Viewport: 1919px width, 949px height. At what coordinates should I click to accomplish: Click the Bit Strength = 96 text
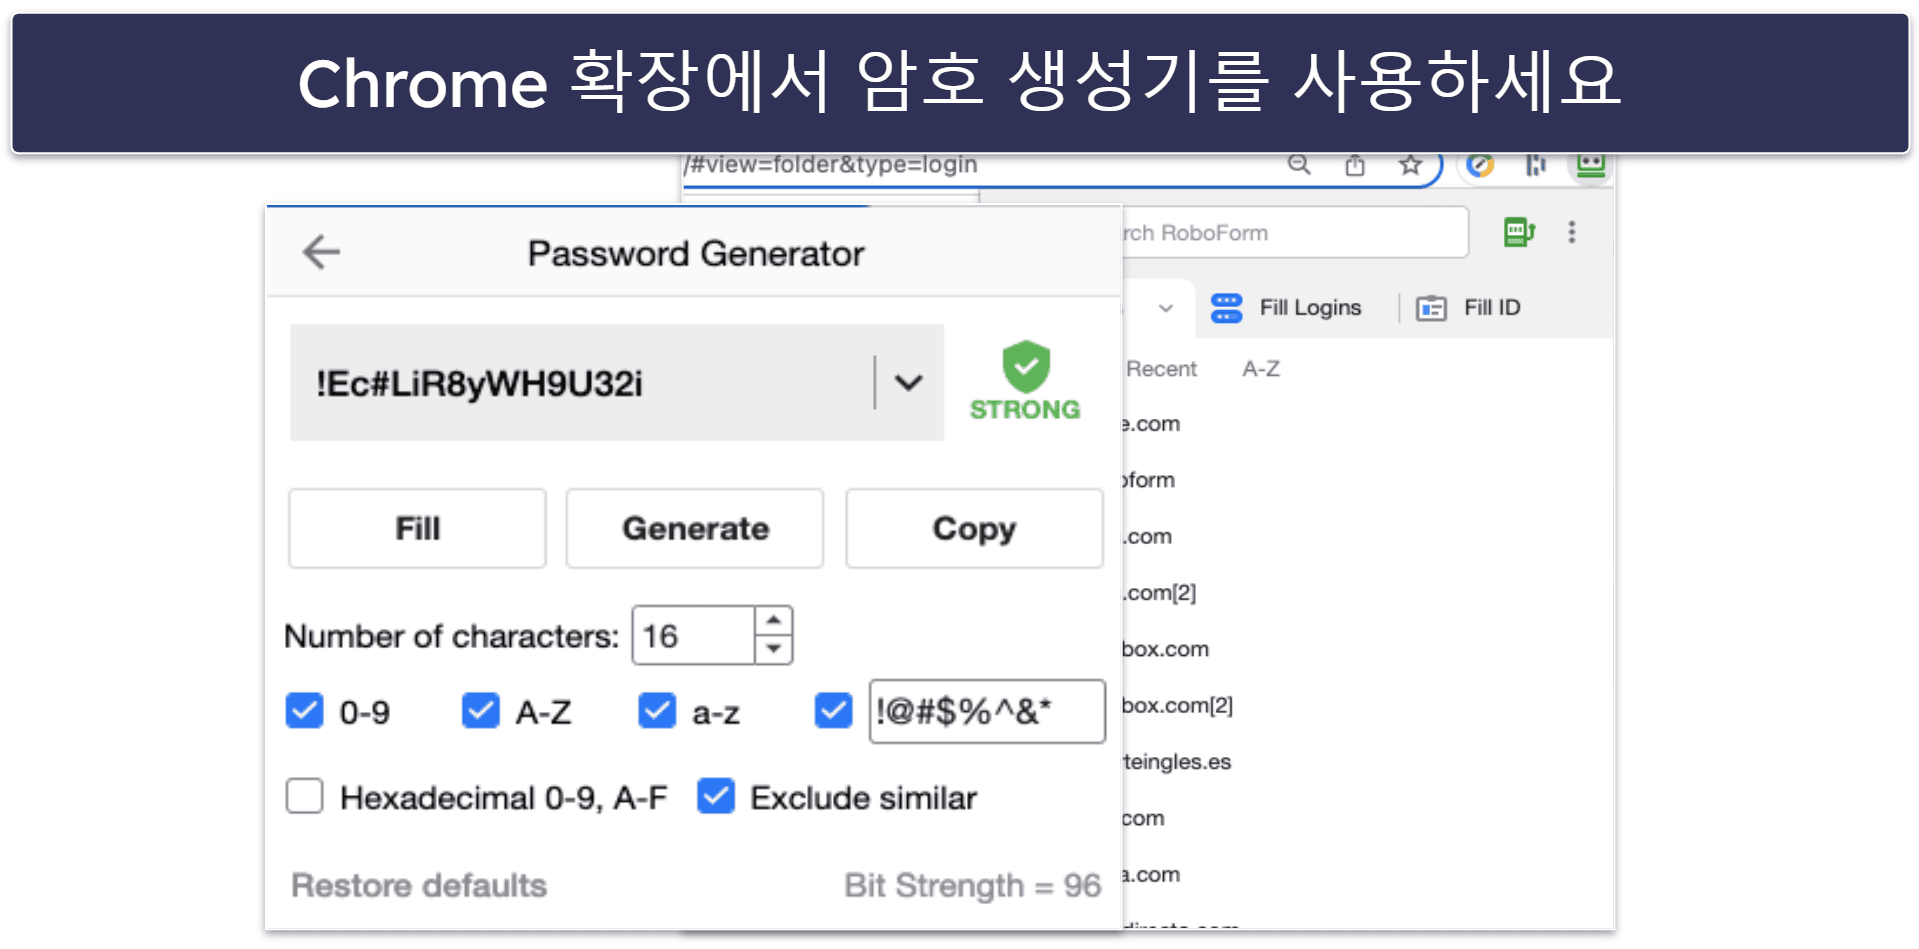[x=972, y=885]
